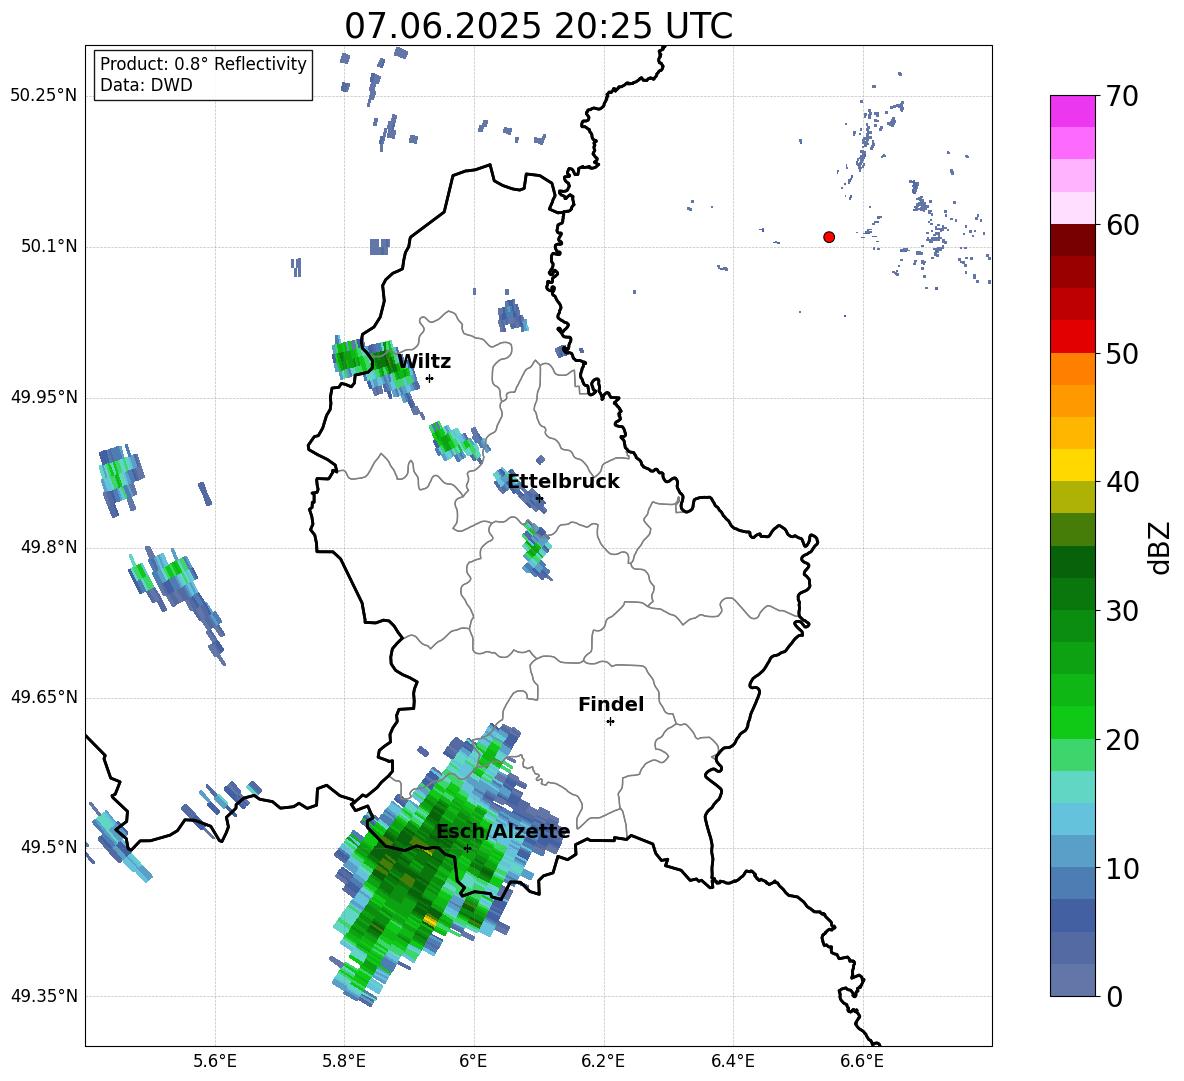Click the 49.65°N latitude label
The height and width of the screenshot is (1081, 1184).
pyautogui.click(x=44, y=697)
